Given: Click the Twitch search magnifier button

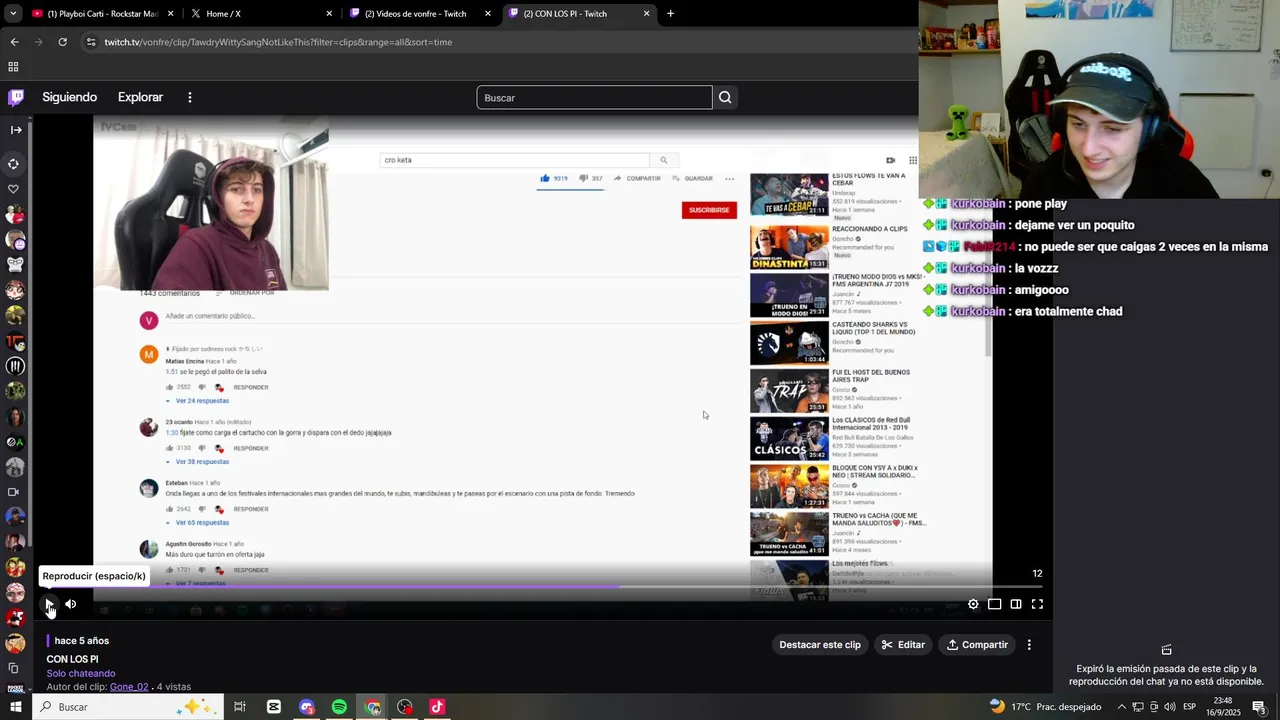Looking at the screenshot, I should pyautogui.click(x=725, y=97).
